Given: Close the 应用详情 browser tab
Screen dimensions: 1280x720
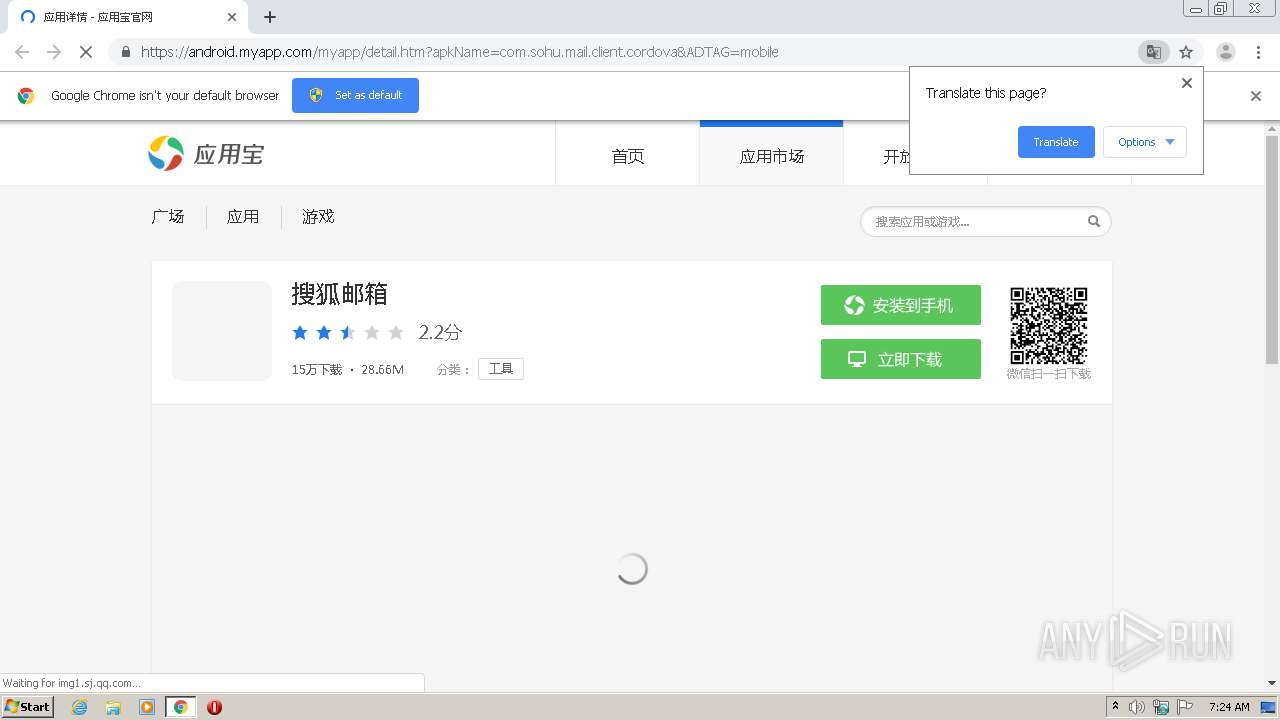Looking at the screenshot, I should point(232,17).
